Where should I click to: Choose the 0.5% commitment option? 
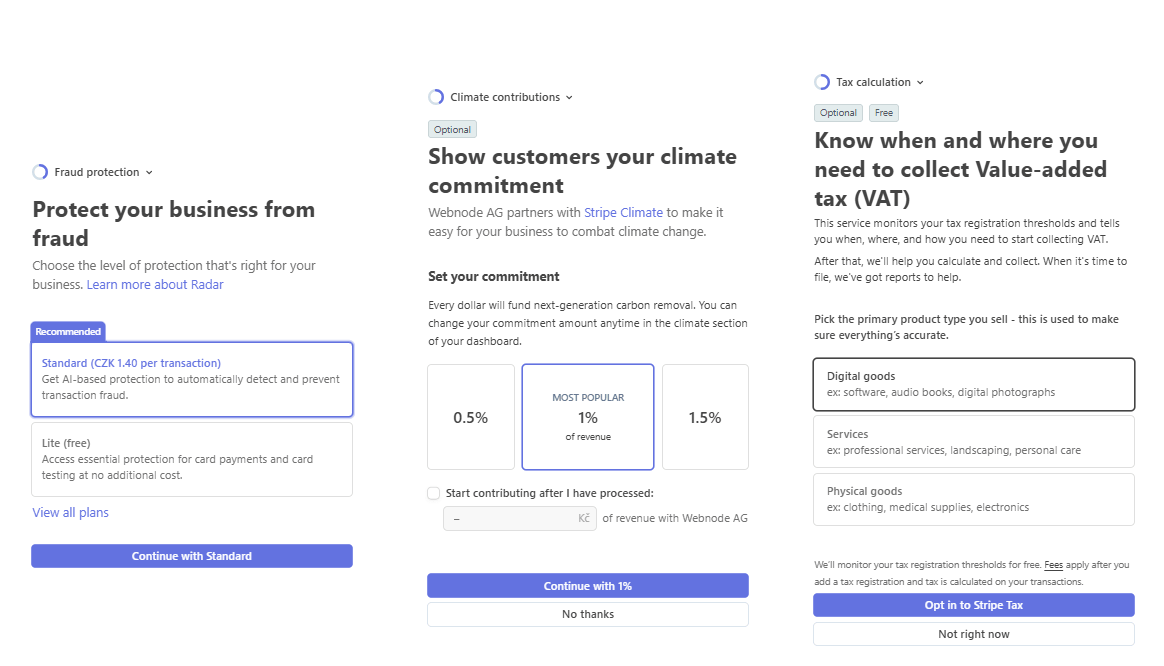(x=471, y=417)
